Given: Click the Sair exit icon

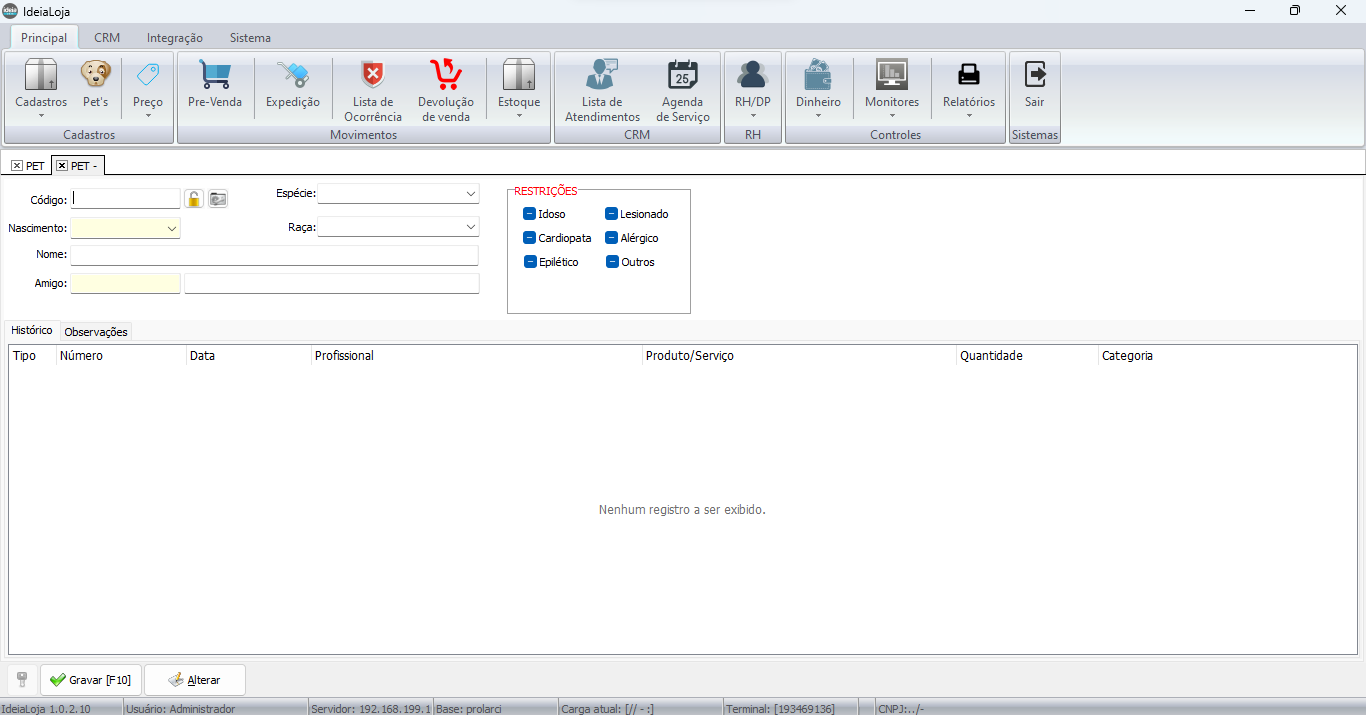Looking at the screenshot, I should pyautogui.click(x=1034, y=76).
